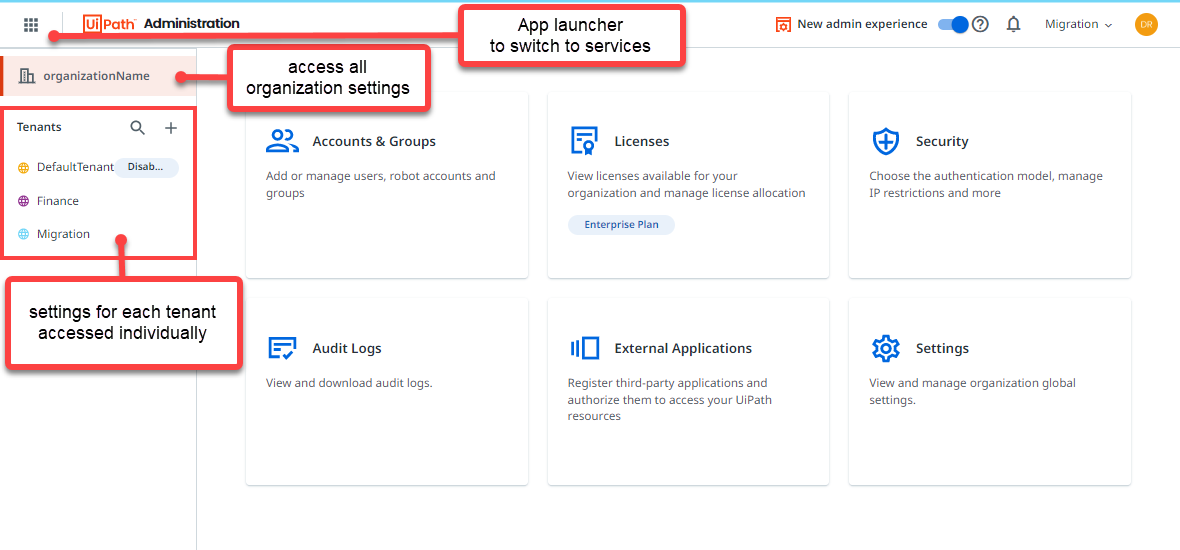The width and height of the screenshot is (1180, 550).
Task: Open the Security card
Action: (990, 186)
